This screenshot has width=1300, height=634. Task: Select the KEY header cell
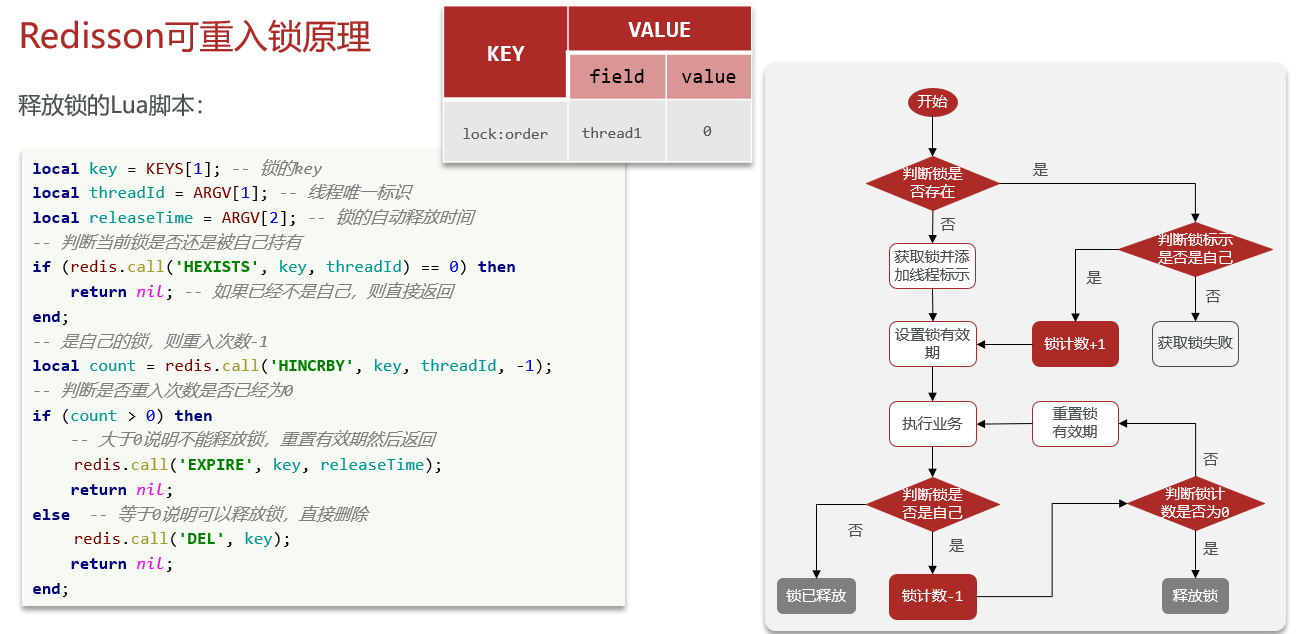(505, 54)
